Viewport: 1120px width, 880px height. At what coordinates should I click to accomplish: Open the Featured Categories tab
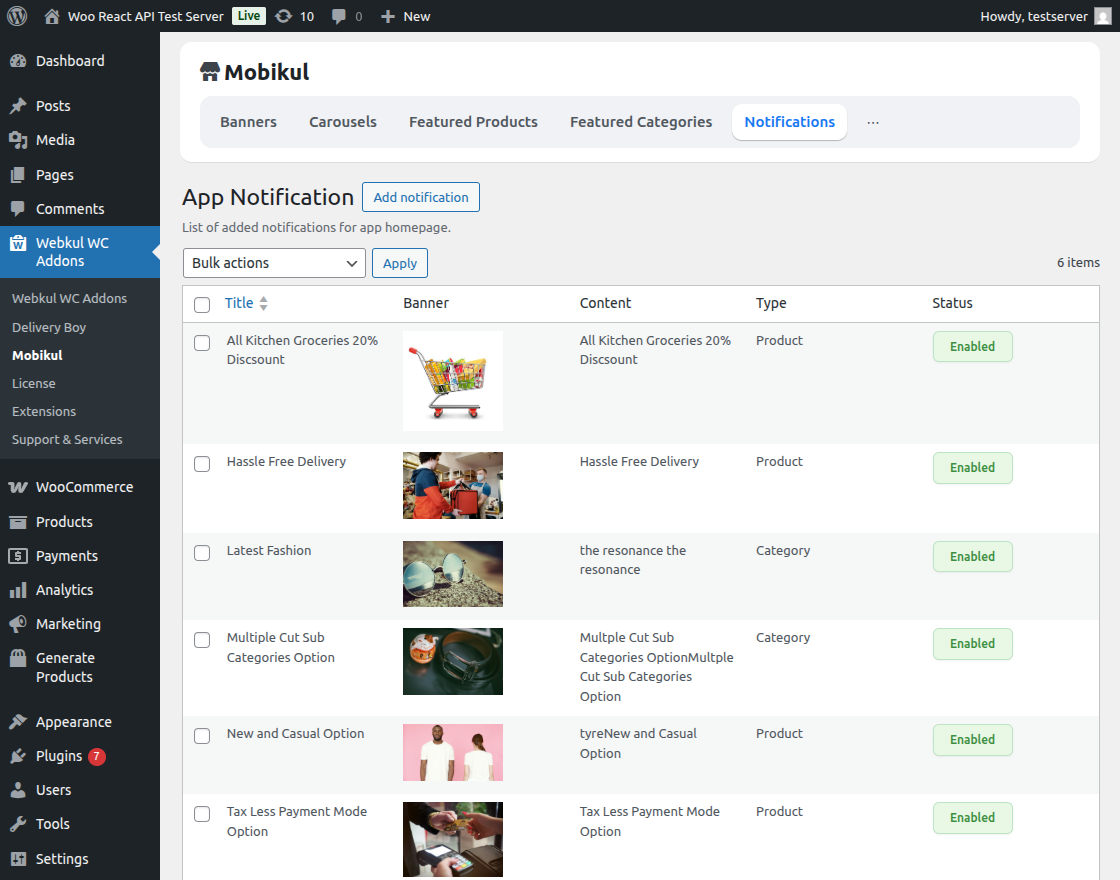click(640, 121)
